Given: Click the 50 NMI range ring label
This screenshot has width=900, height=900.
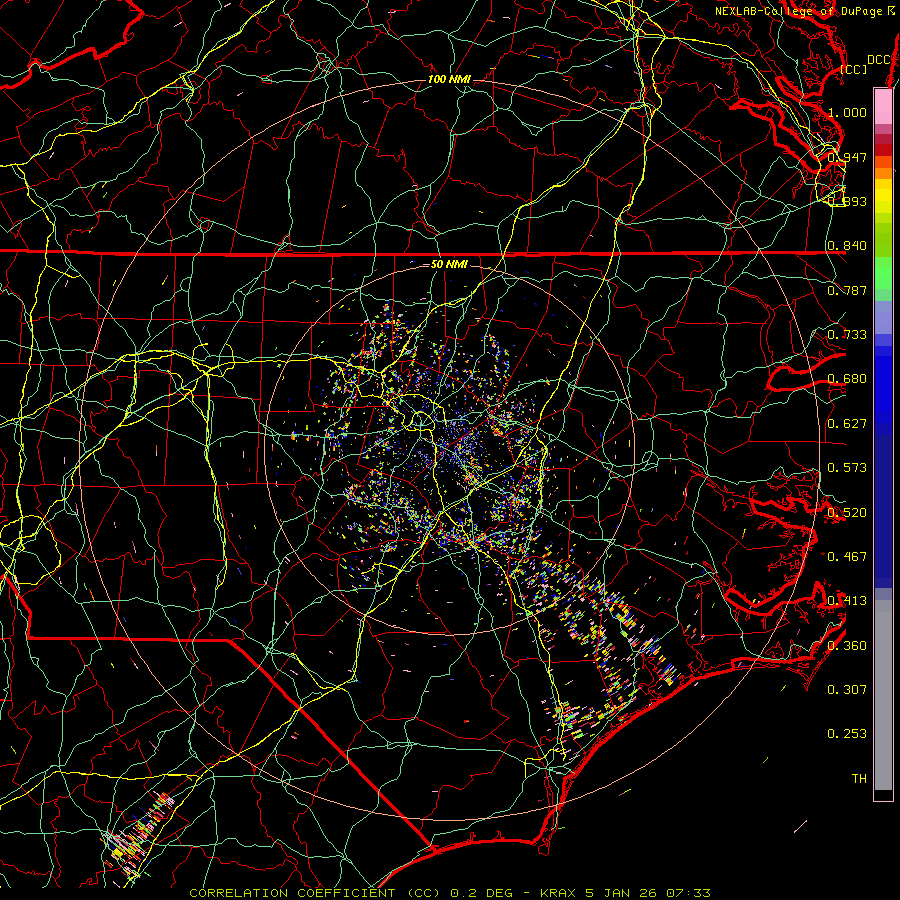Looking at the screenshot, I should (x=449, y=264).
